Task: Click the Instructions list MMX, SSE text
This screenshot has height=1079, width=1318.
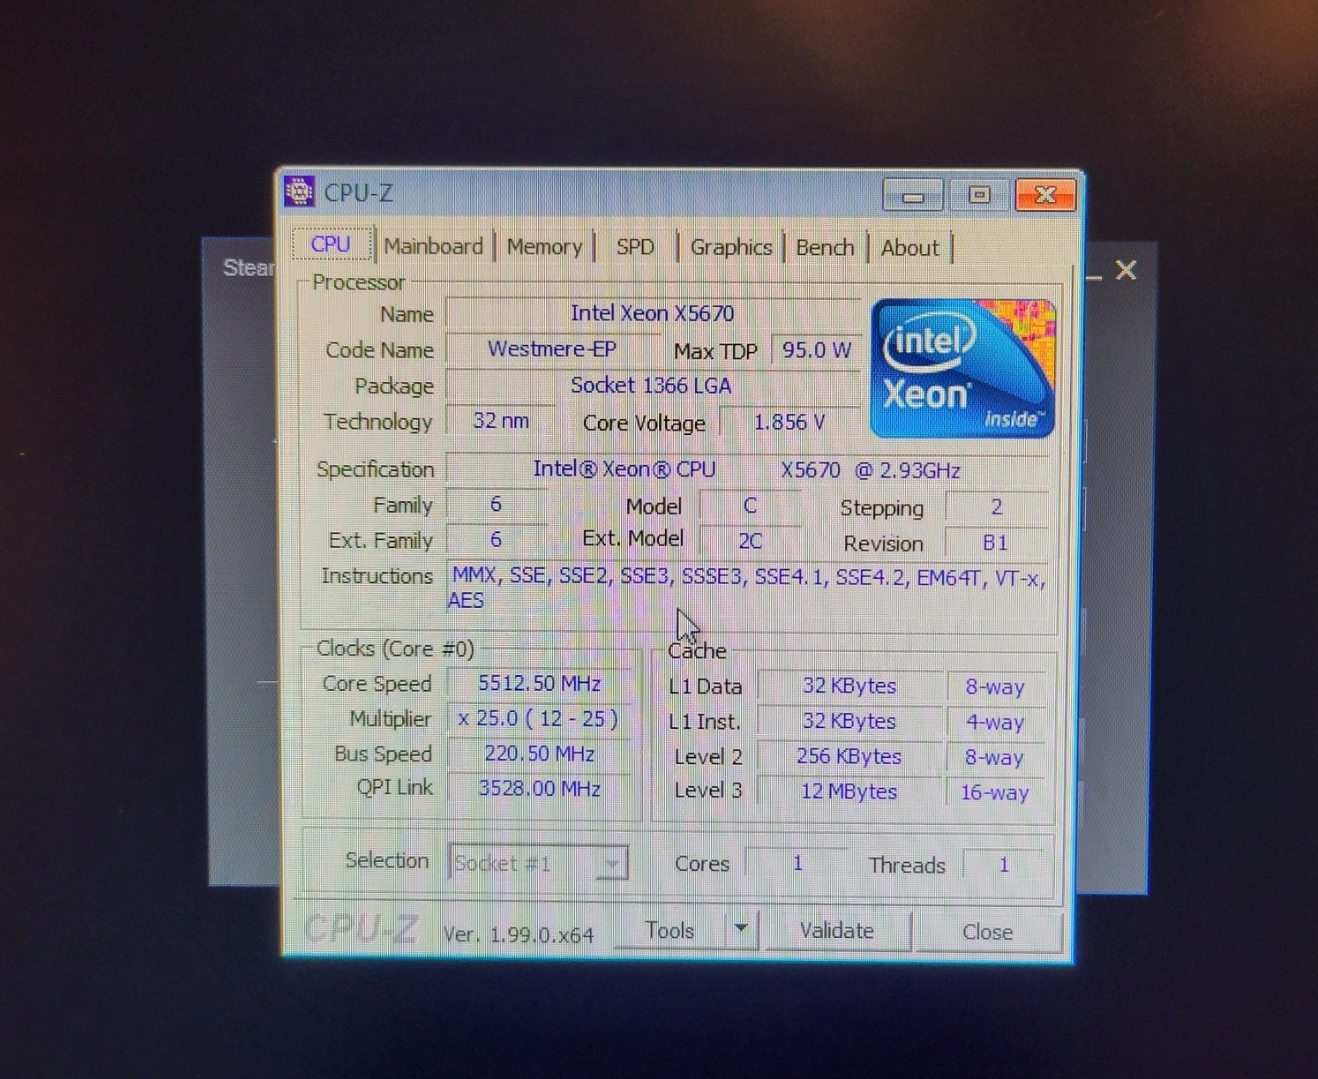Action: point(747,588)
